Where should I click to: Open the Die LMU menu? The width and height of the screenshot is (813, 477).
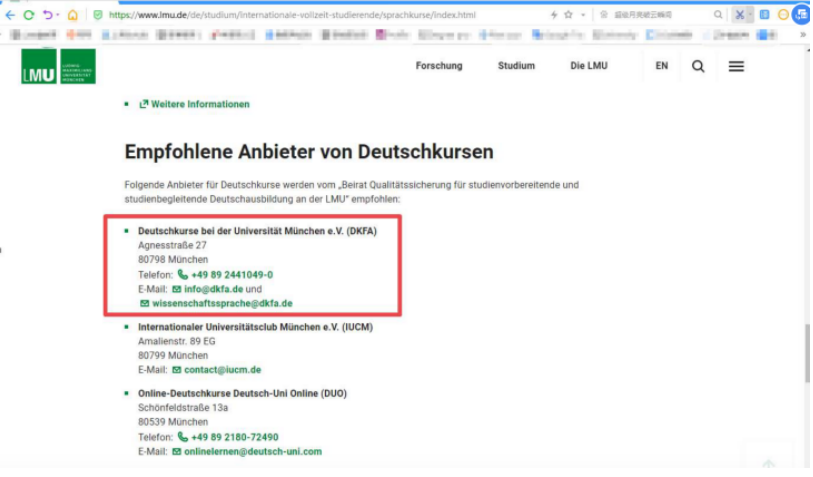click(590, 66)
